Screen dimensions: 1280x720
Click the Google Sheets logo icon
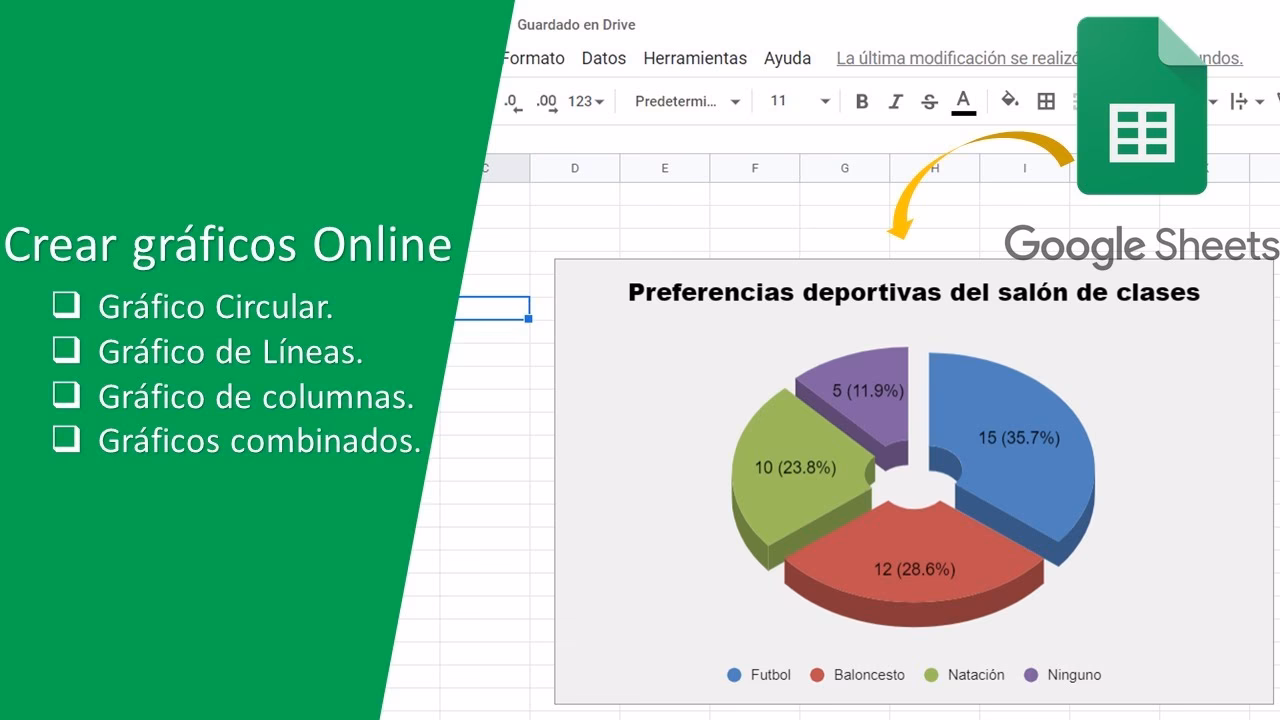point(1140,105)
